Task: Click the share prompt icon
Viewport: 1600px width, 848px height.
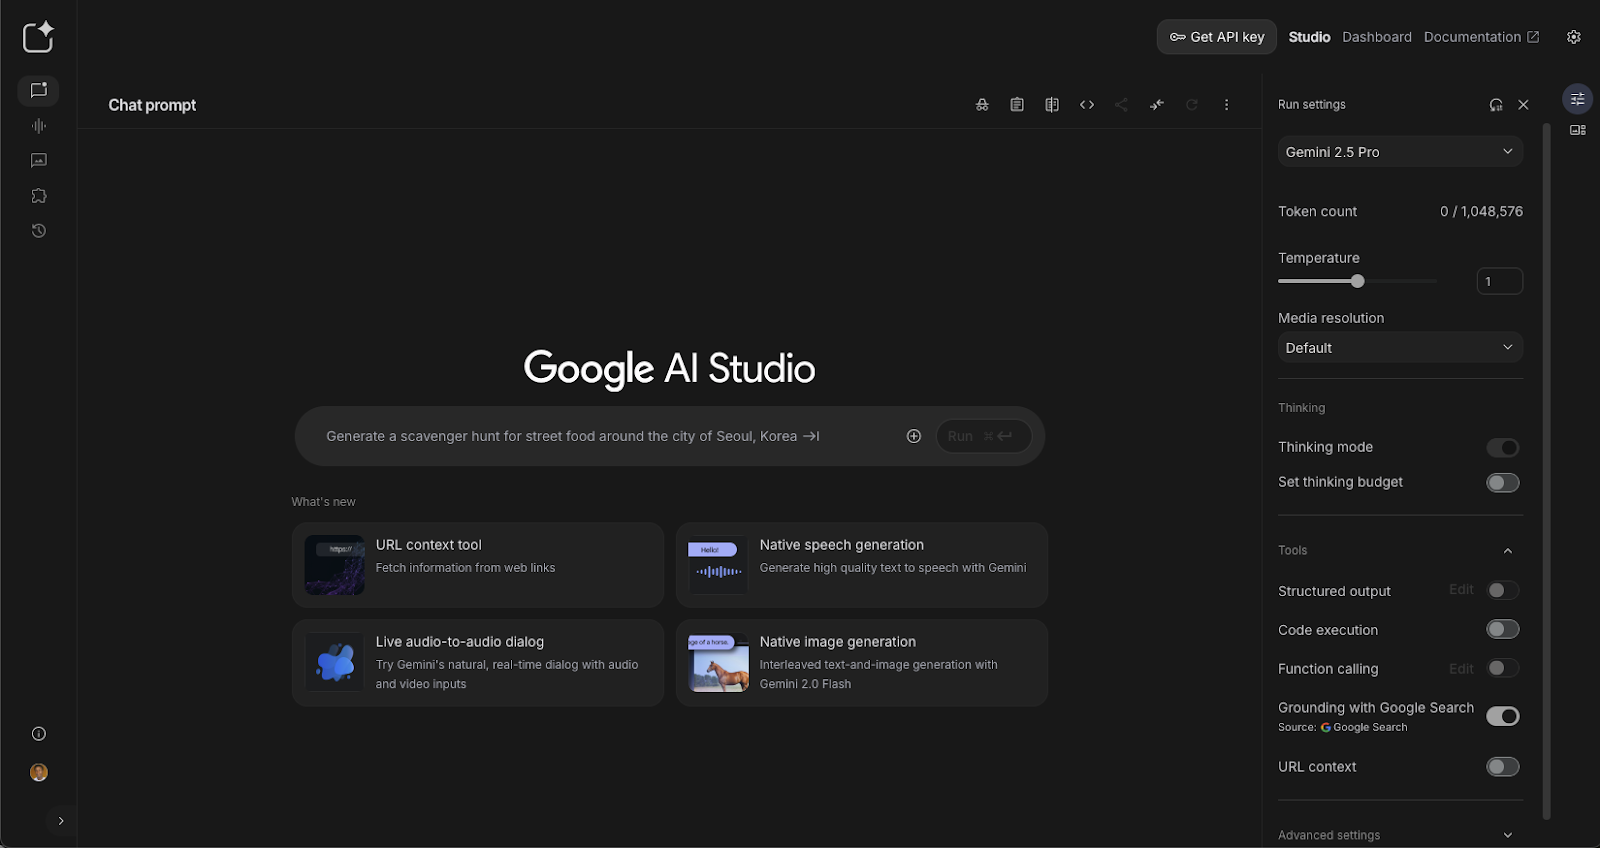Action: (x=1121, y=105)
